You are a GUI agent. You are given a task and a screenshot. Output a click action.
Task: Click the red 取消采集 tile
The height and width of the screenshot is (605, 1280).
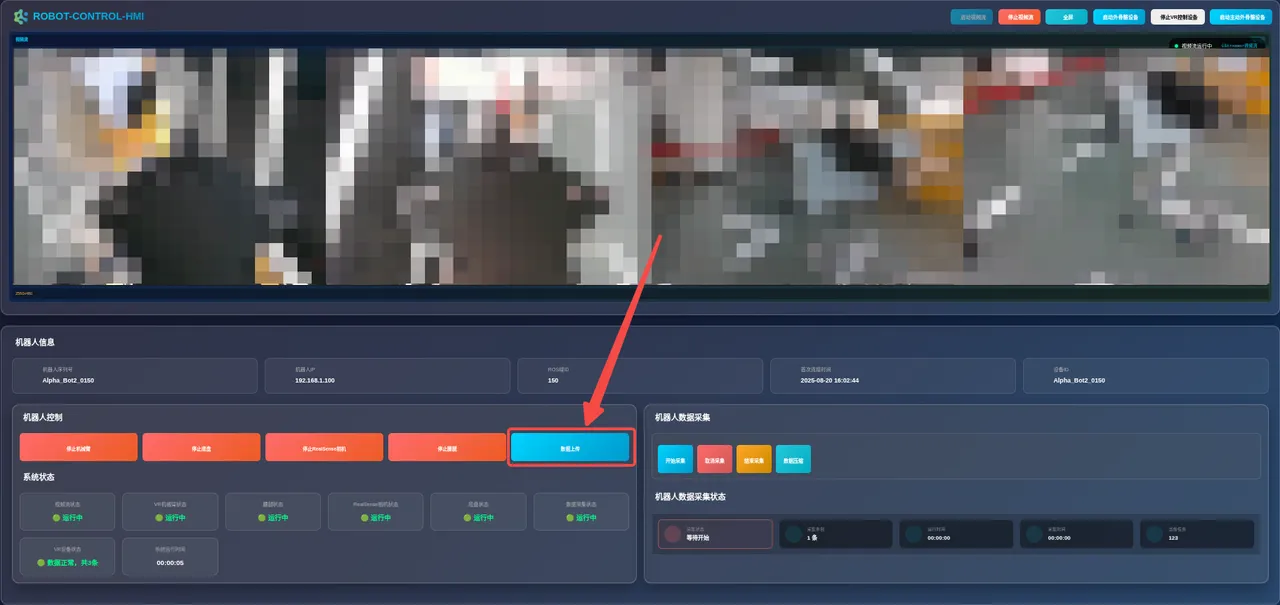click(714, 459)
